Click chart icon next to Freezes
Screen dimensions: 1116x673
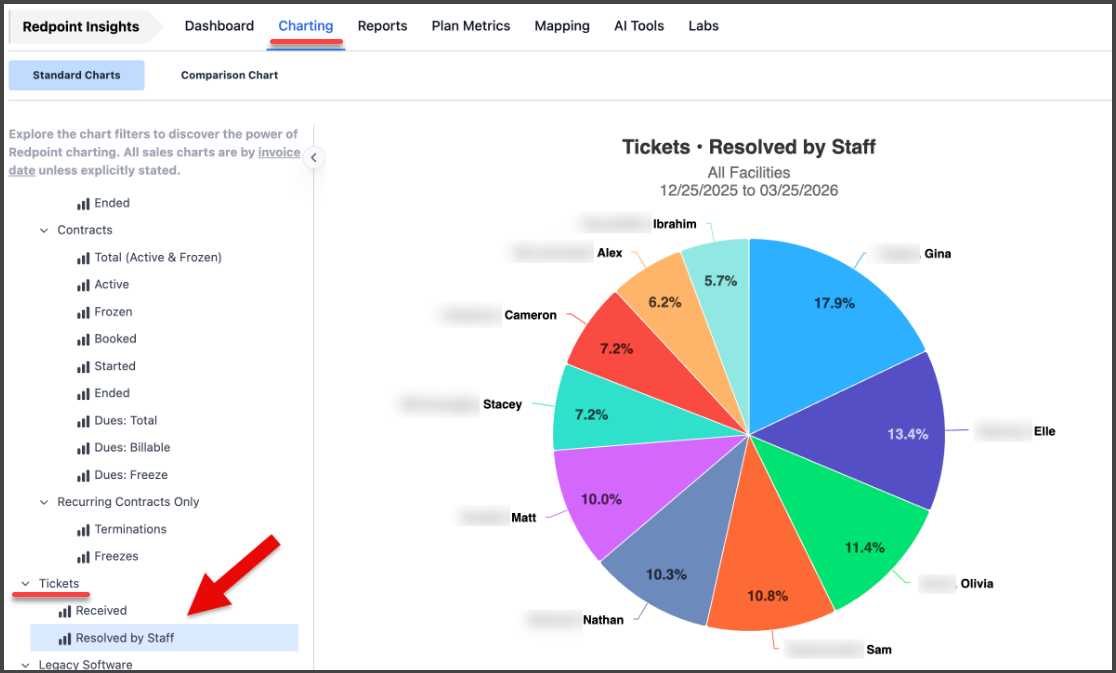pos(83,557)
